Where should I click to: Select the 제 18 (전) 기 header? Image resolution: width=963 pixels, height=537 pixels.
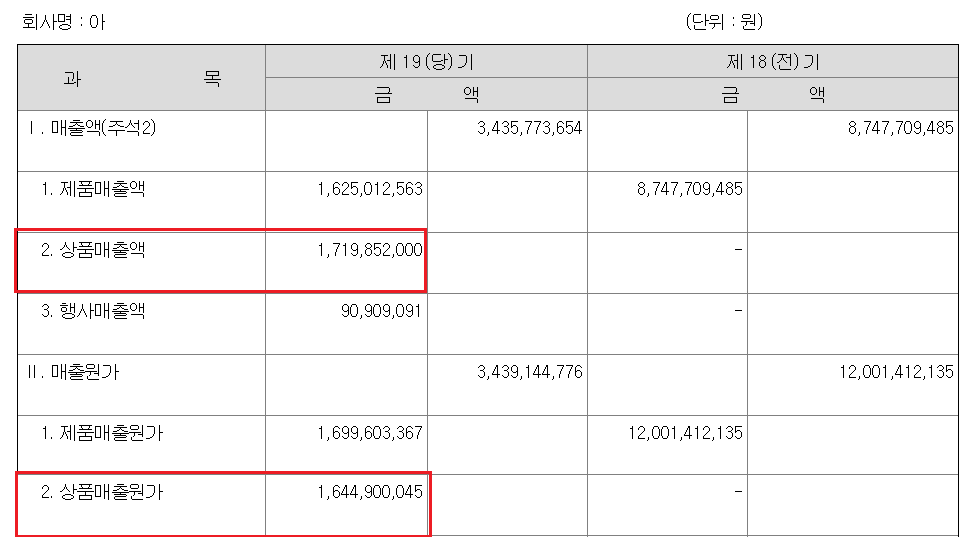pyautogui.click(x=773, y=61)
